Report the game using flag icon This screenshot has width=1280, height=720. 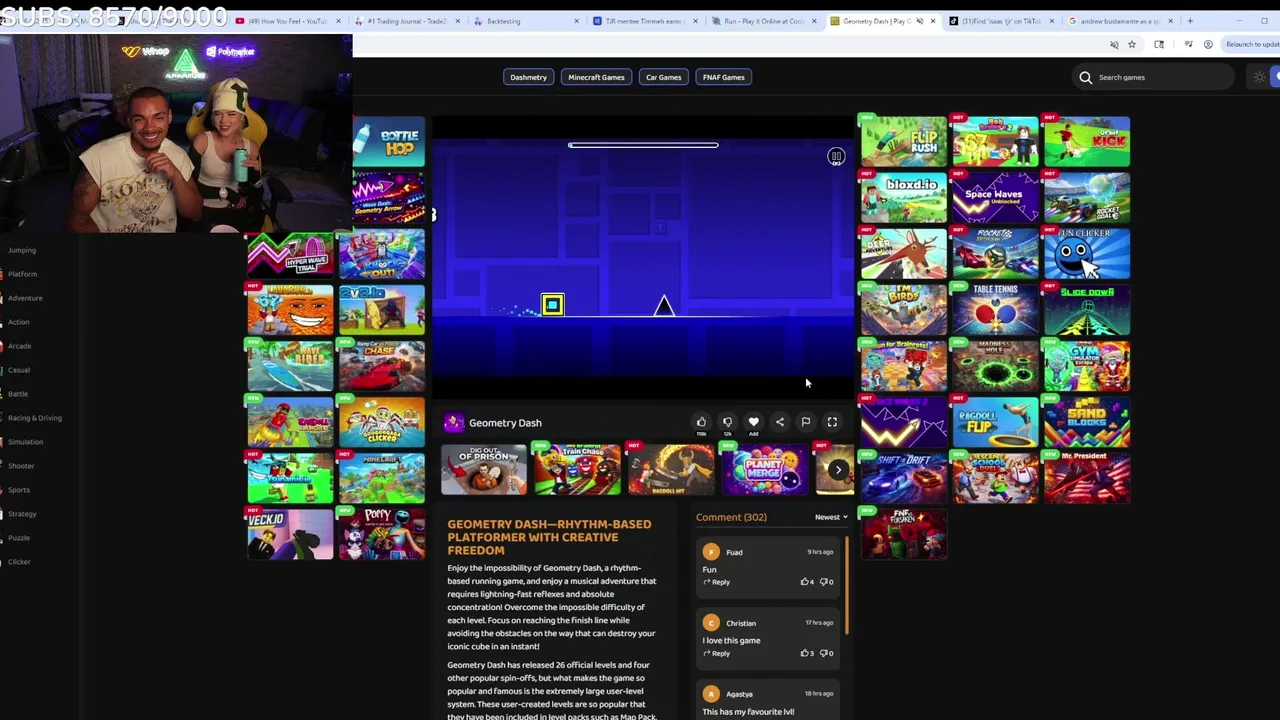click(x=806, y=422)
